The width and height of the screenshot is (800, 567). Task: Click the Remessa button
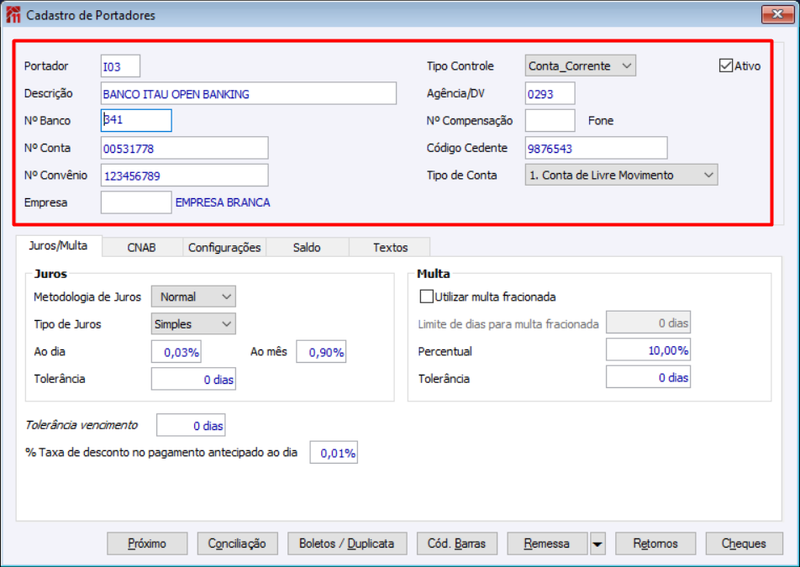[546, 544]
